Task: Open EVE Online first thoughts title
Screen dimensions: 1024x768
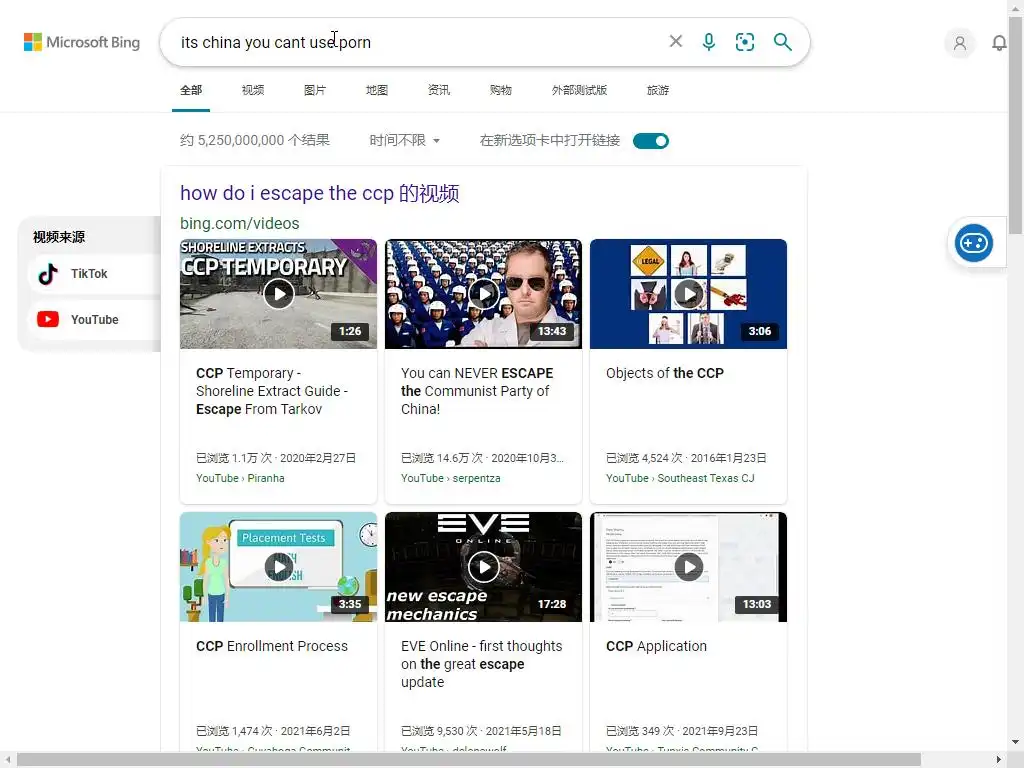Action: (x=481, y=664)
